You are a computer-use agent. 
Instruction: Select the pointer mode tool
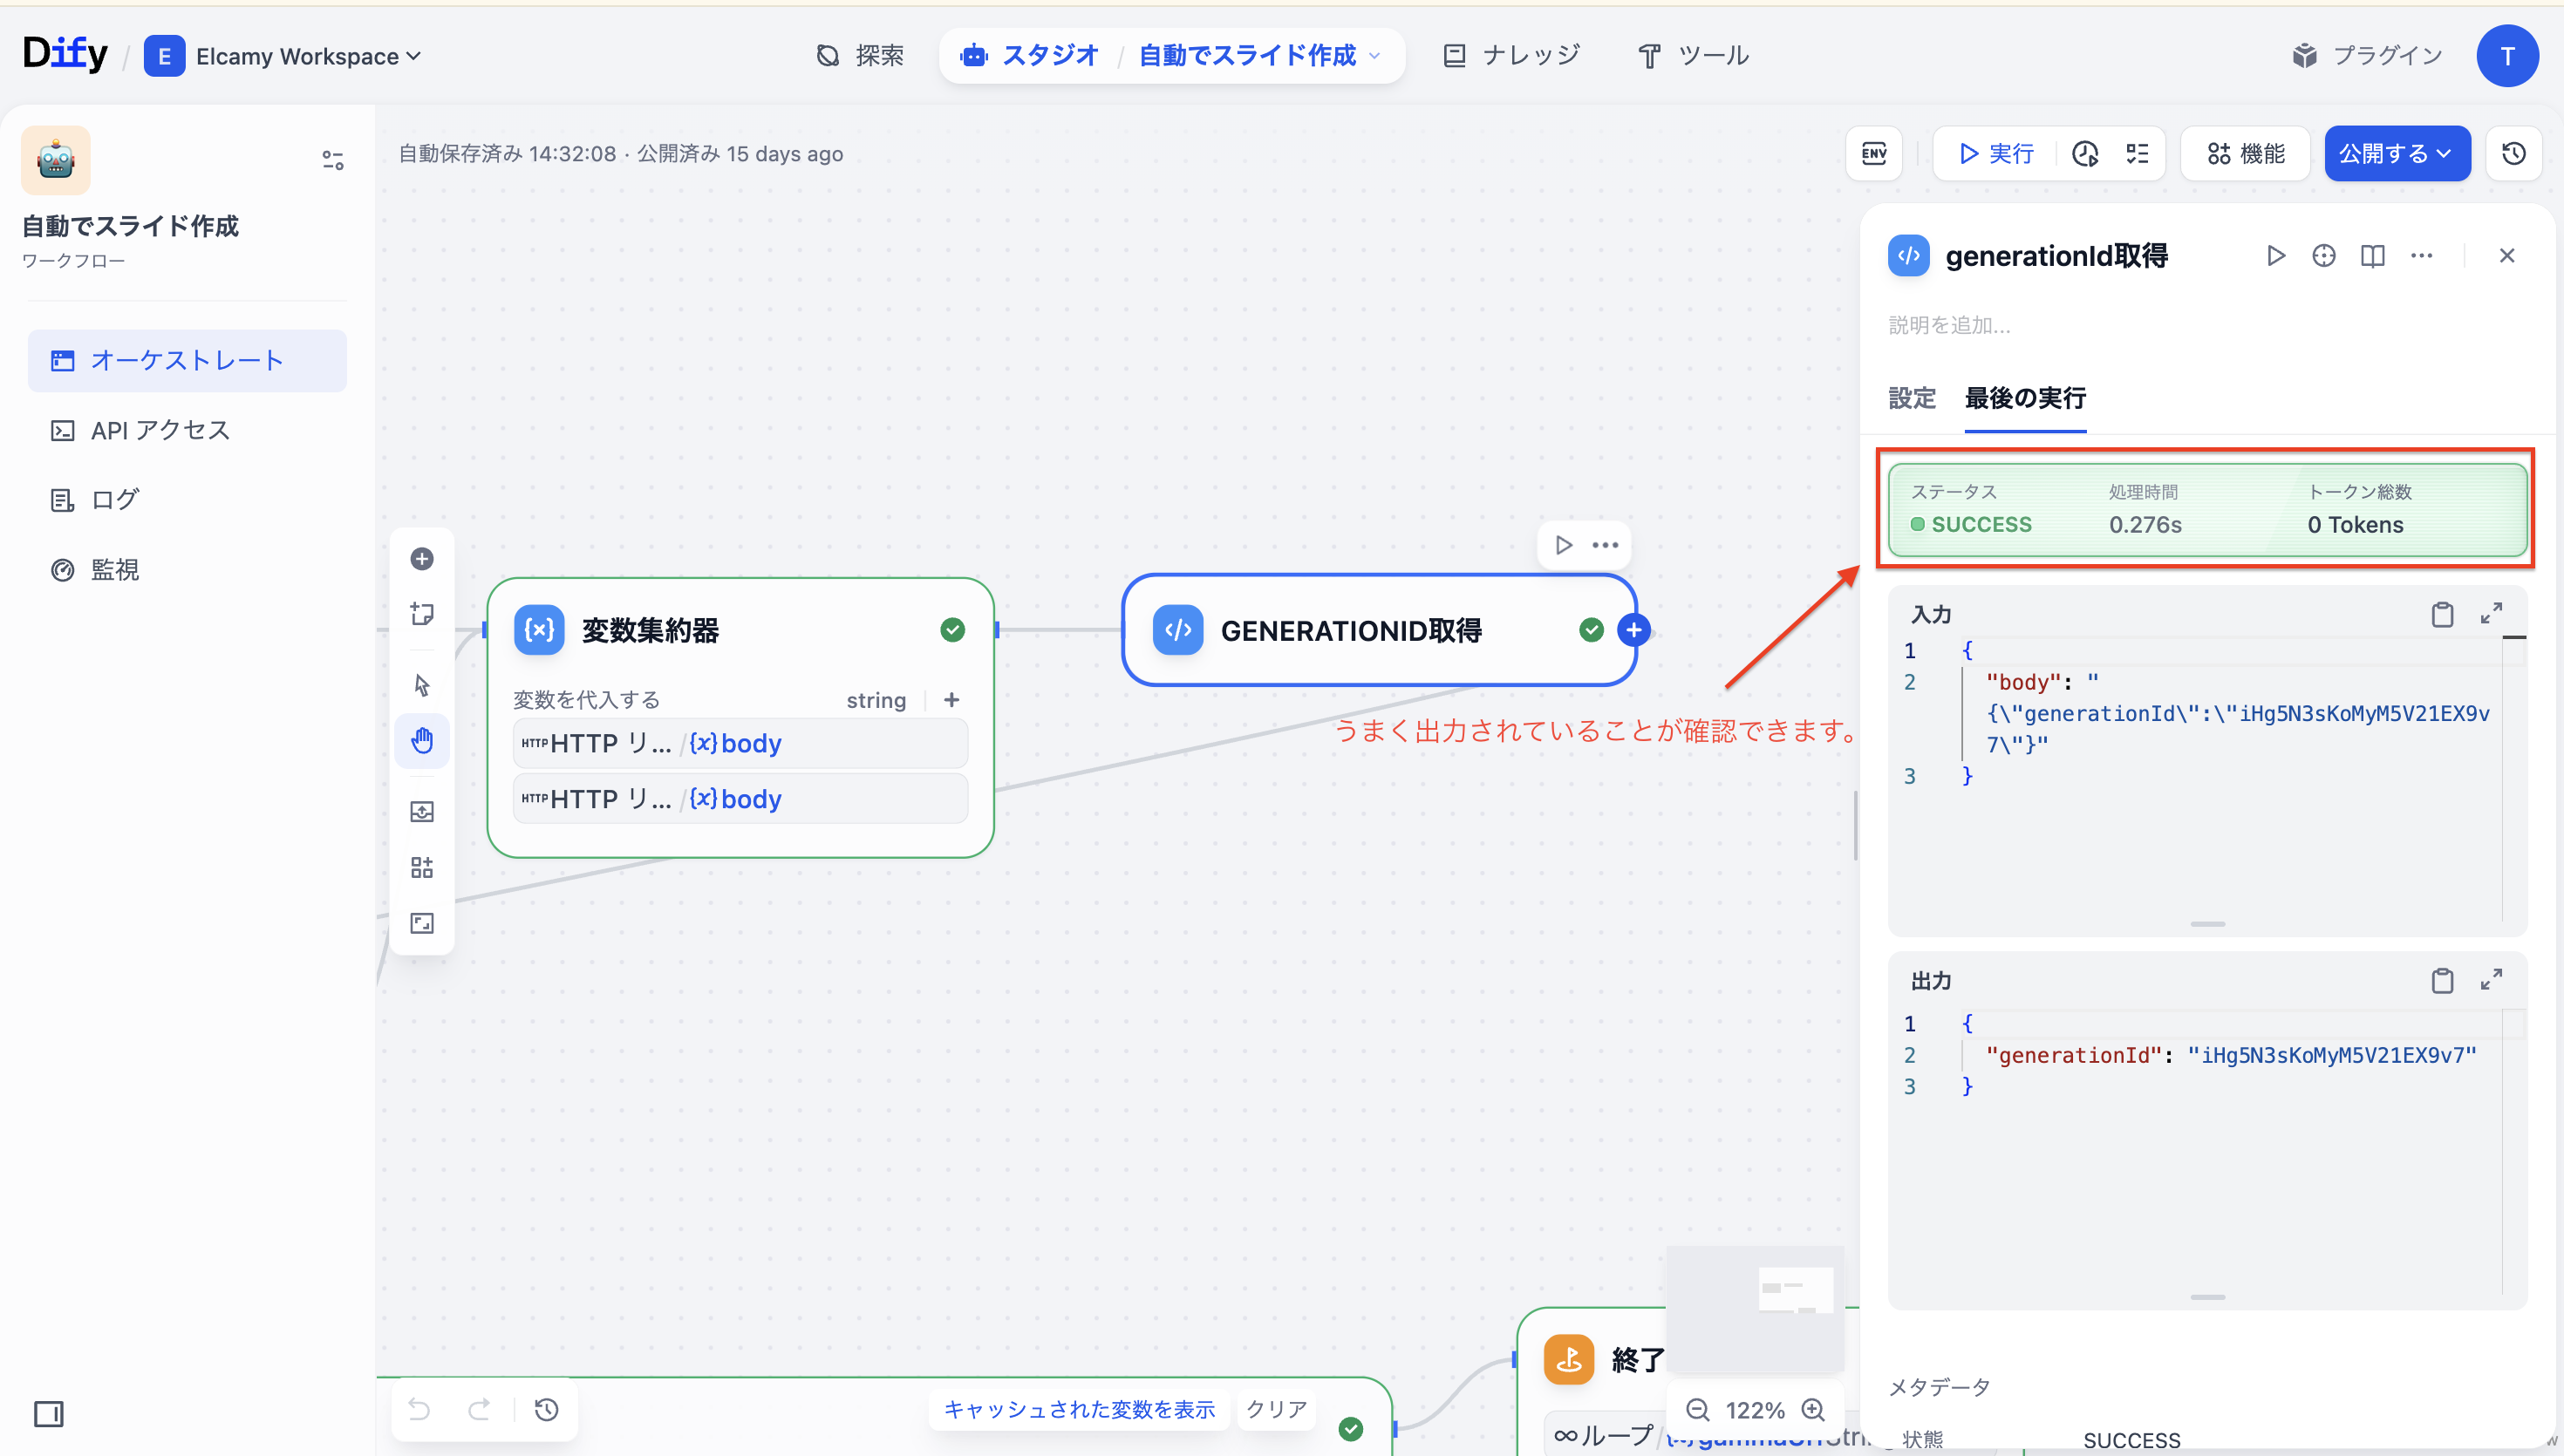[x=422, y=685]
